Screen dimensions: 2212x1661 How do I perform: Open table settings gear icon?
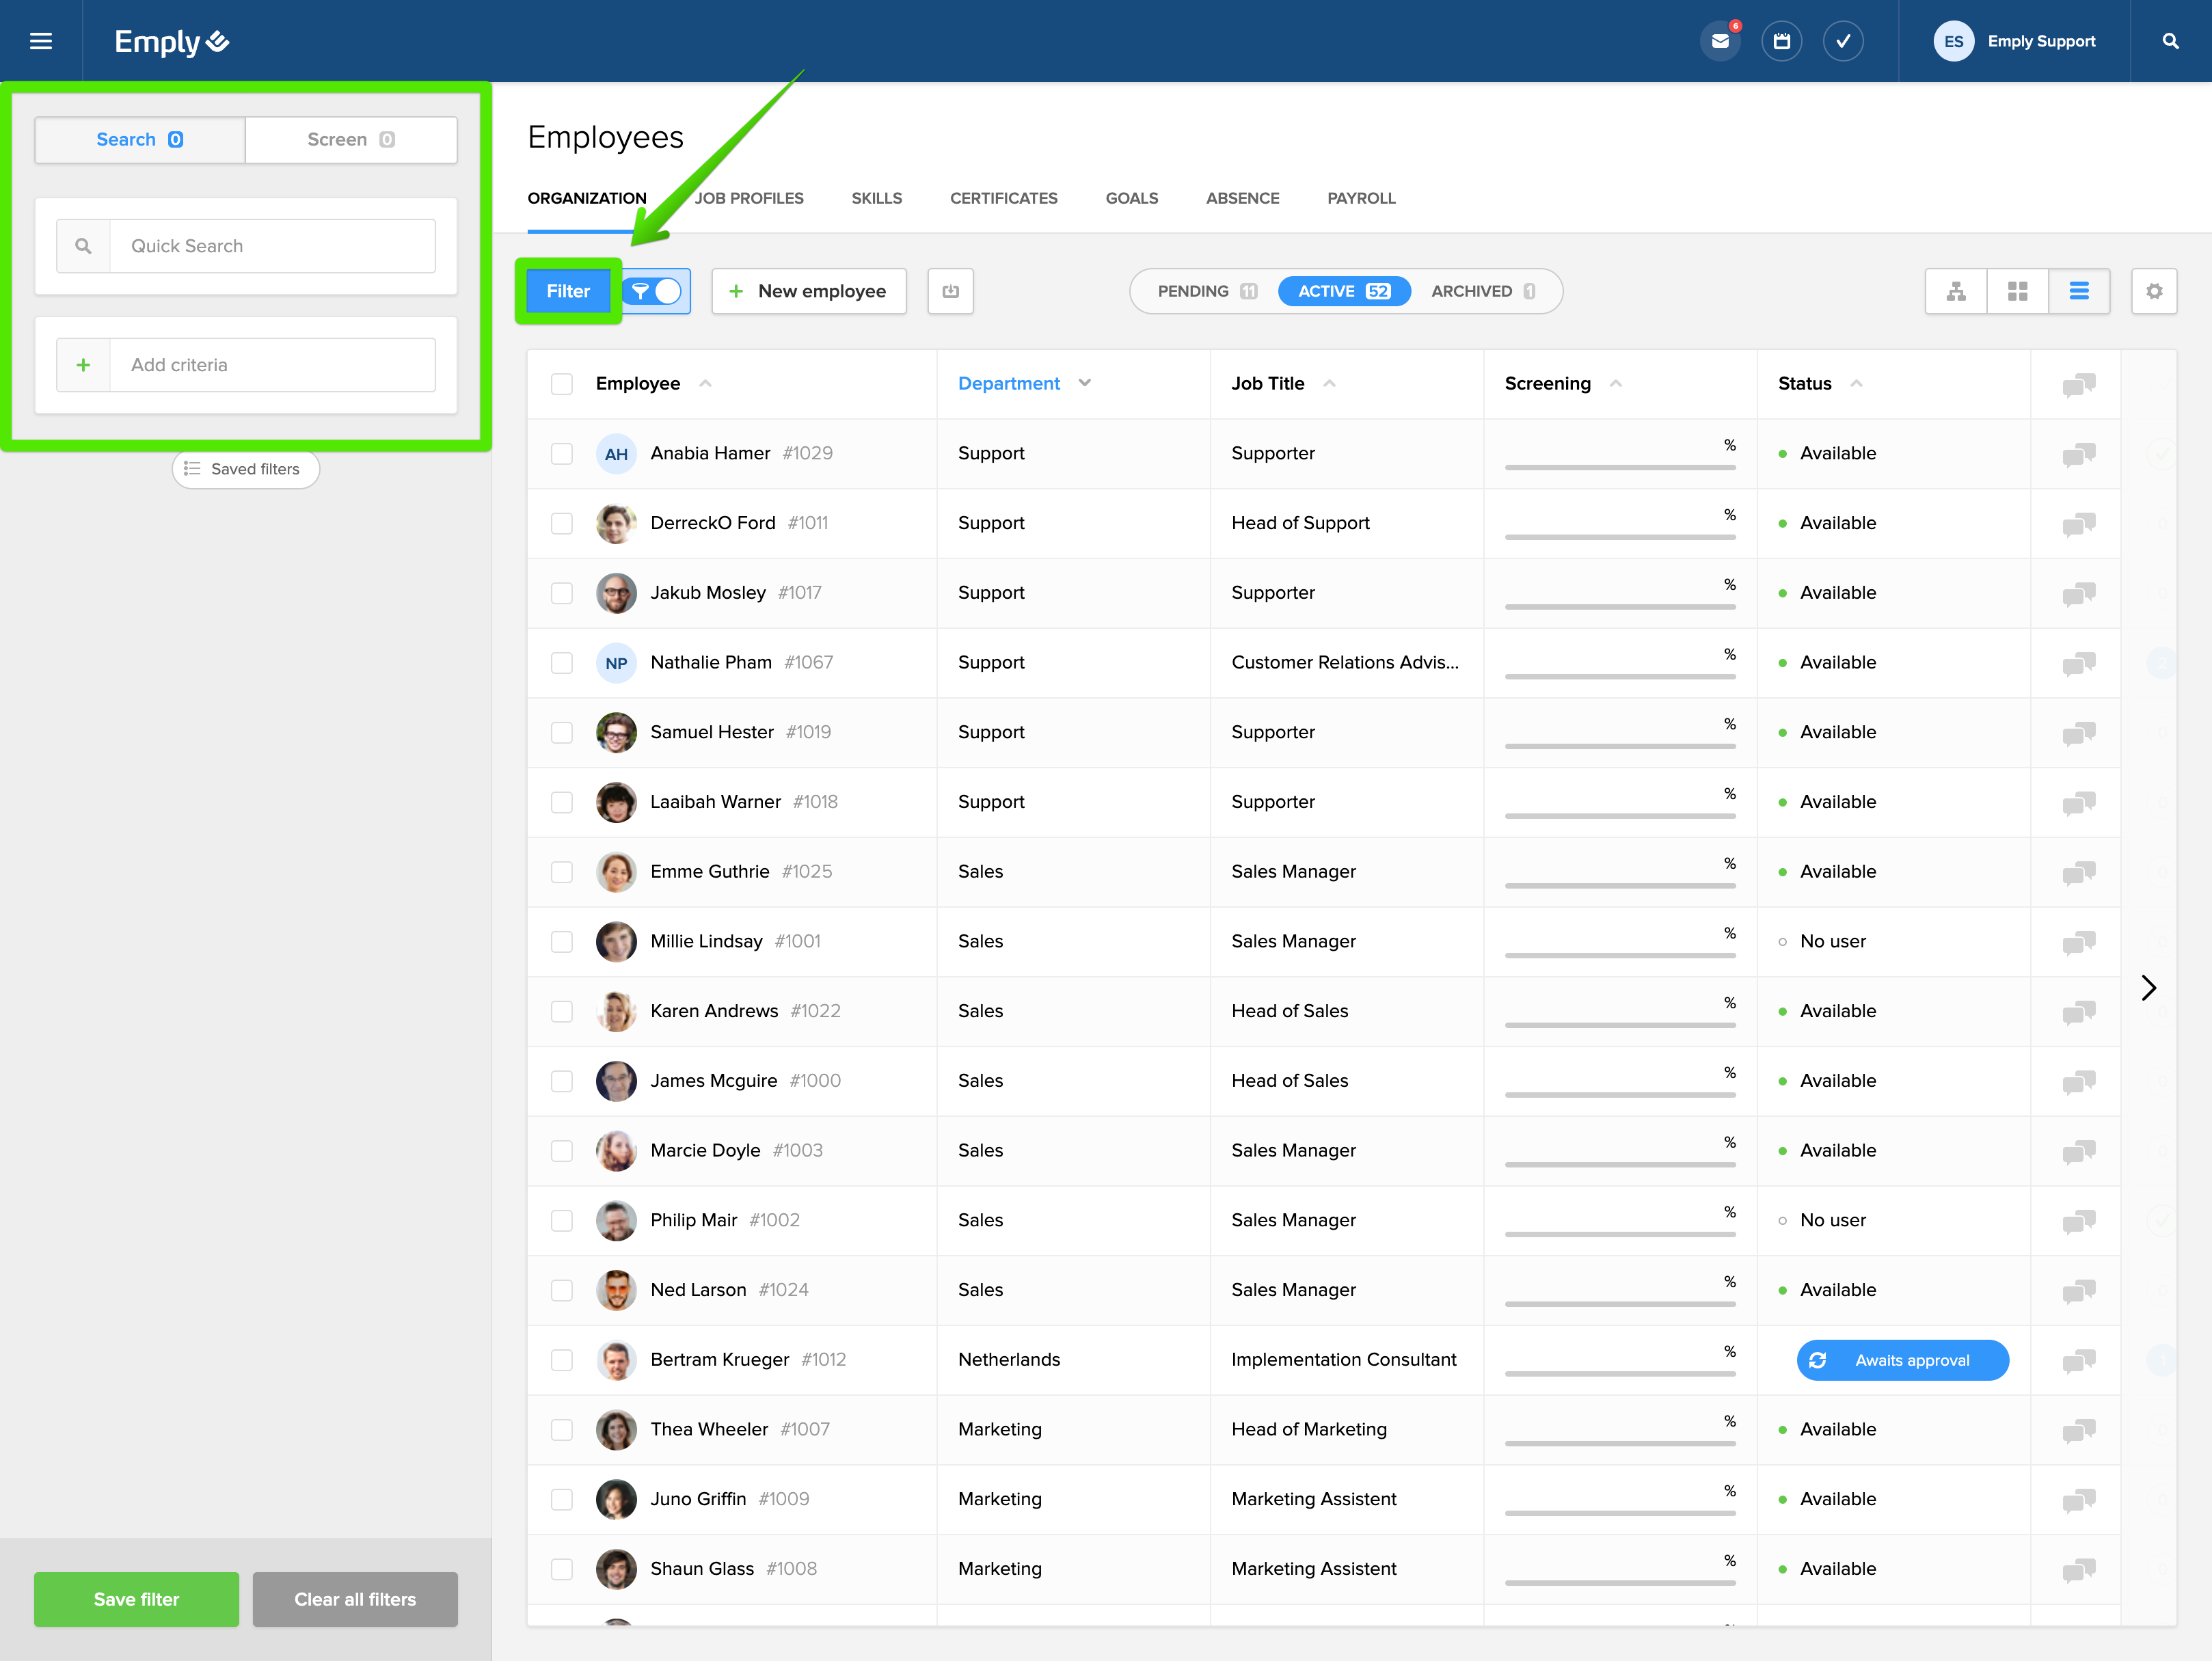pyautogui.click(x=2154, y=291)
